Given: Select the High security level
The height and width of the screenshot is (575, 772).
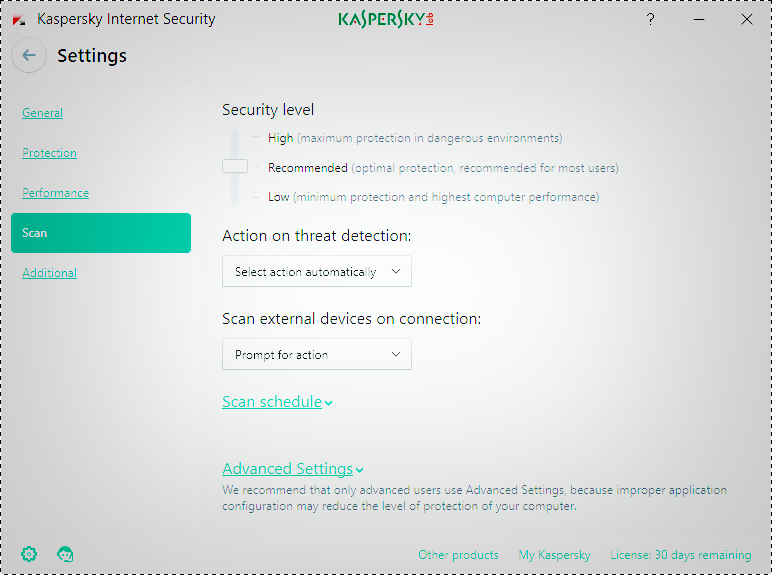Looking at the screenshot, I should tap(280, 138).
